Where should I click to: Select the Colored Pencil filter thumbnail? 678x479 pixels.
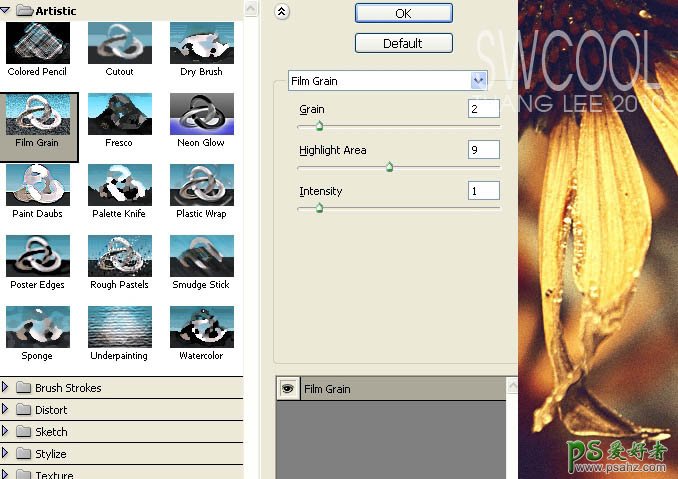point(37,44)
